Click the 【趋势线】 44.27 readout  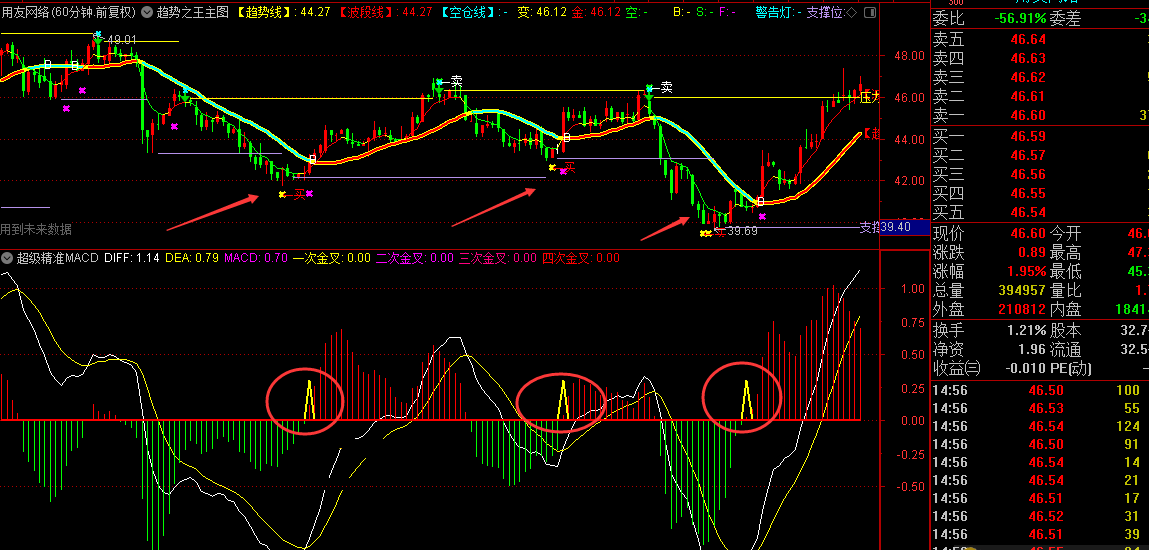tap(283, 12)
